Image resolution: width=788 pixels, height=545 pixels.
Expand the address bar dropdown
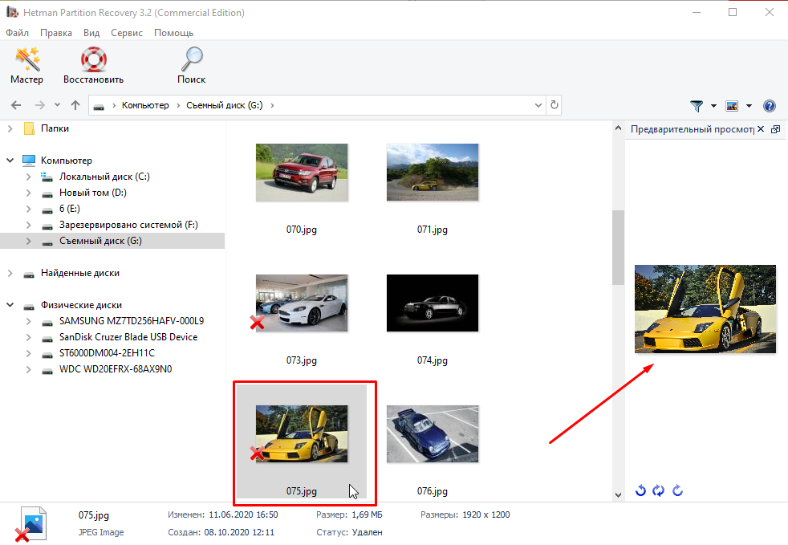coord(538,105)
